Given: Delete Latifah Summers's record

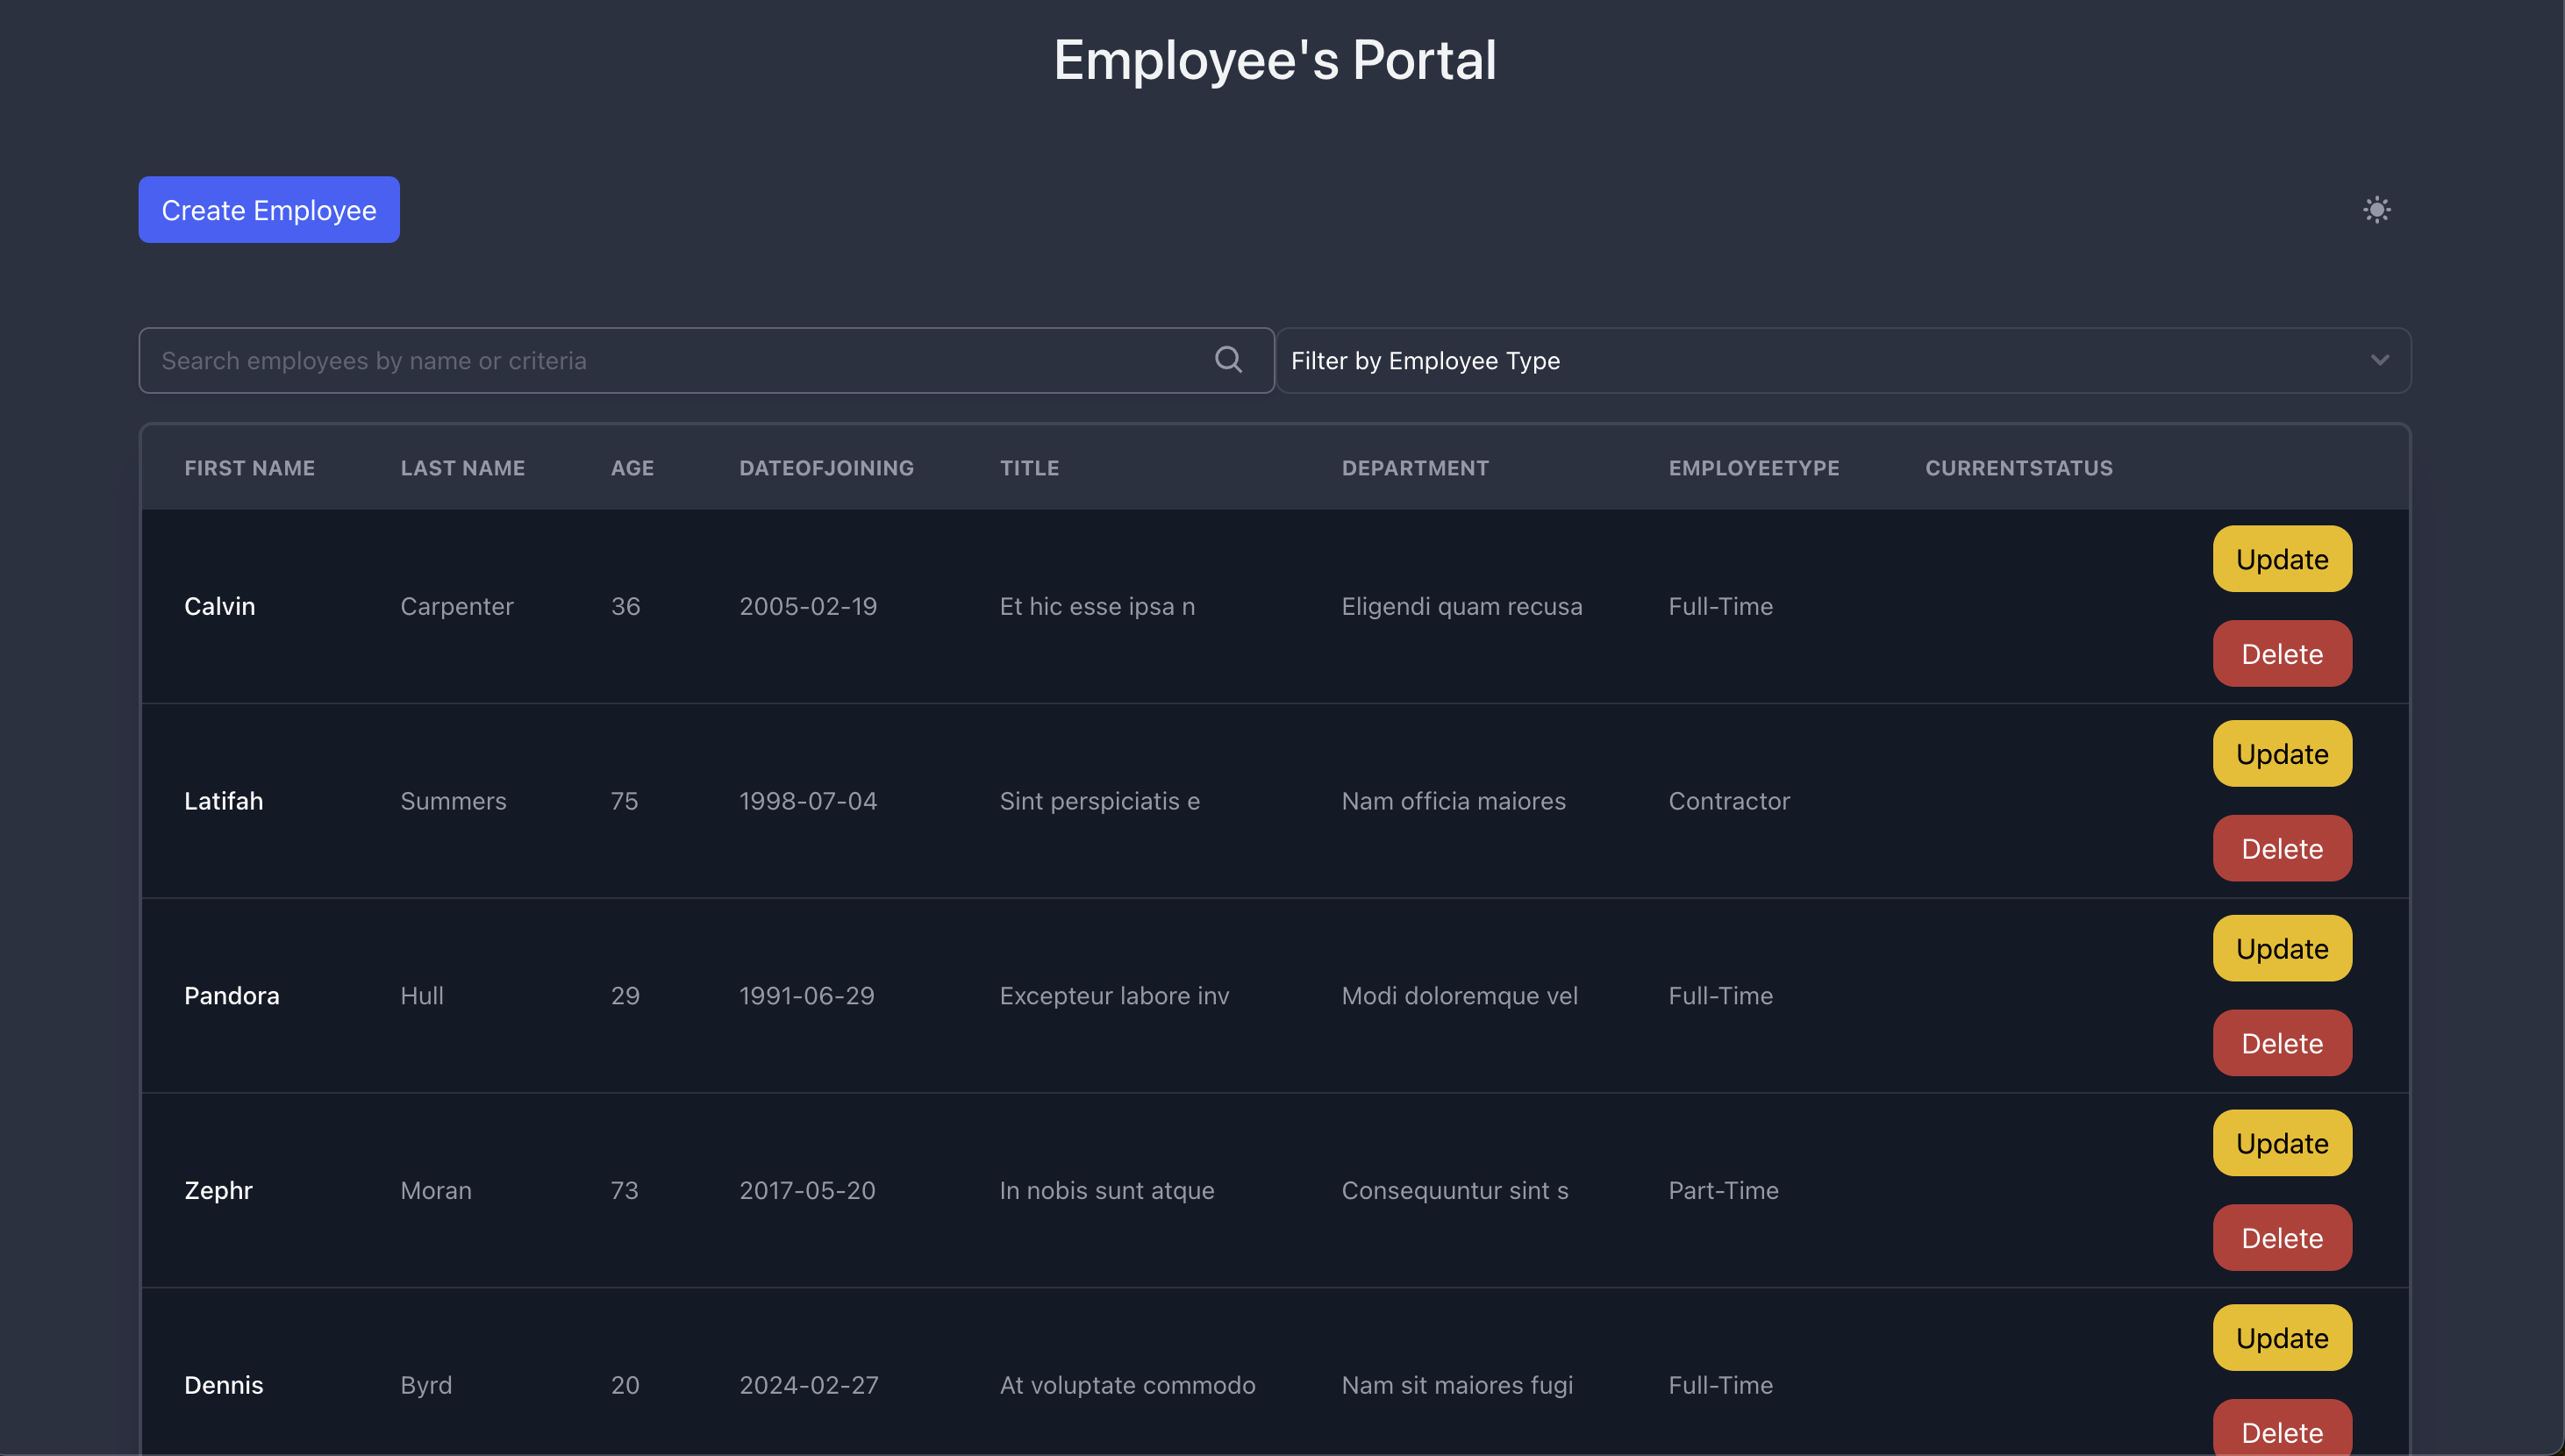Looking at the screenshot, I should point(2282,849).
